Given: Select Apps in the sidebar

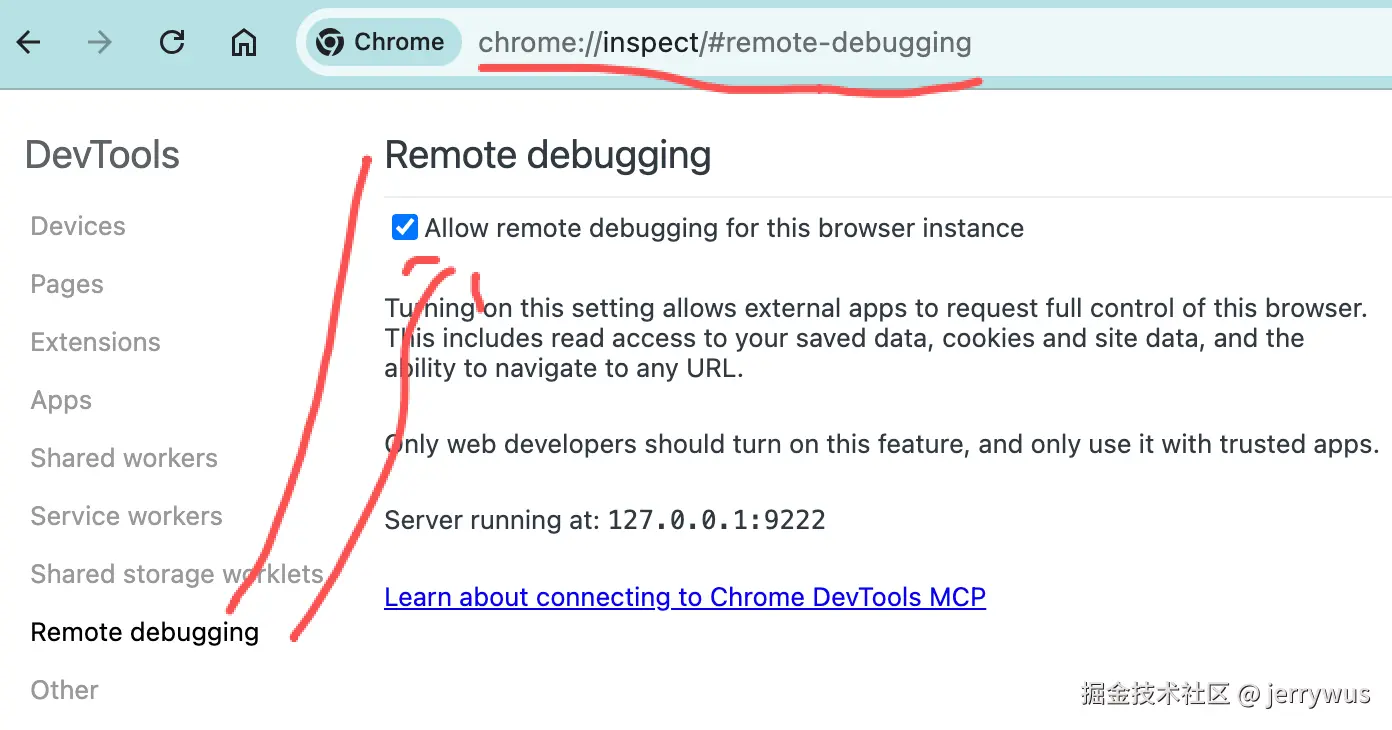Looking at the screenshot, I should (61, 400).
